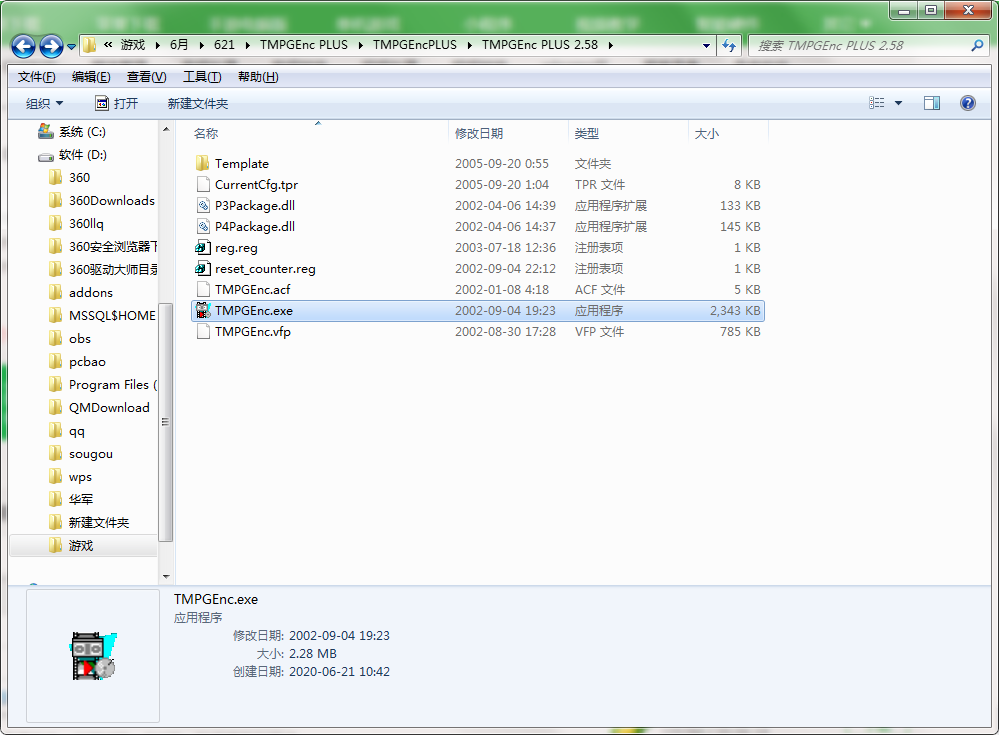Click the refresh icon beside address bar
999x735 pixels.
(729, 45)
